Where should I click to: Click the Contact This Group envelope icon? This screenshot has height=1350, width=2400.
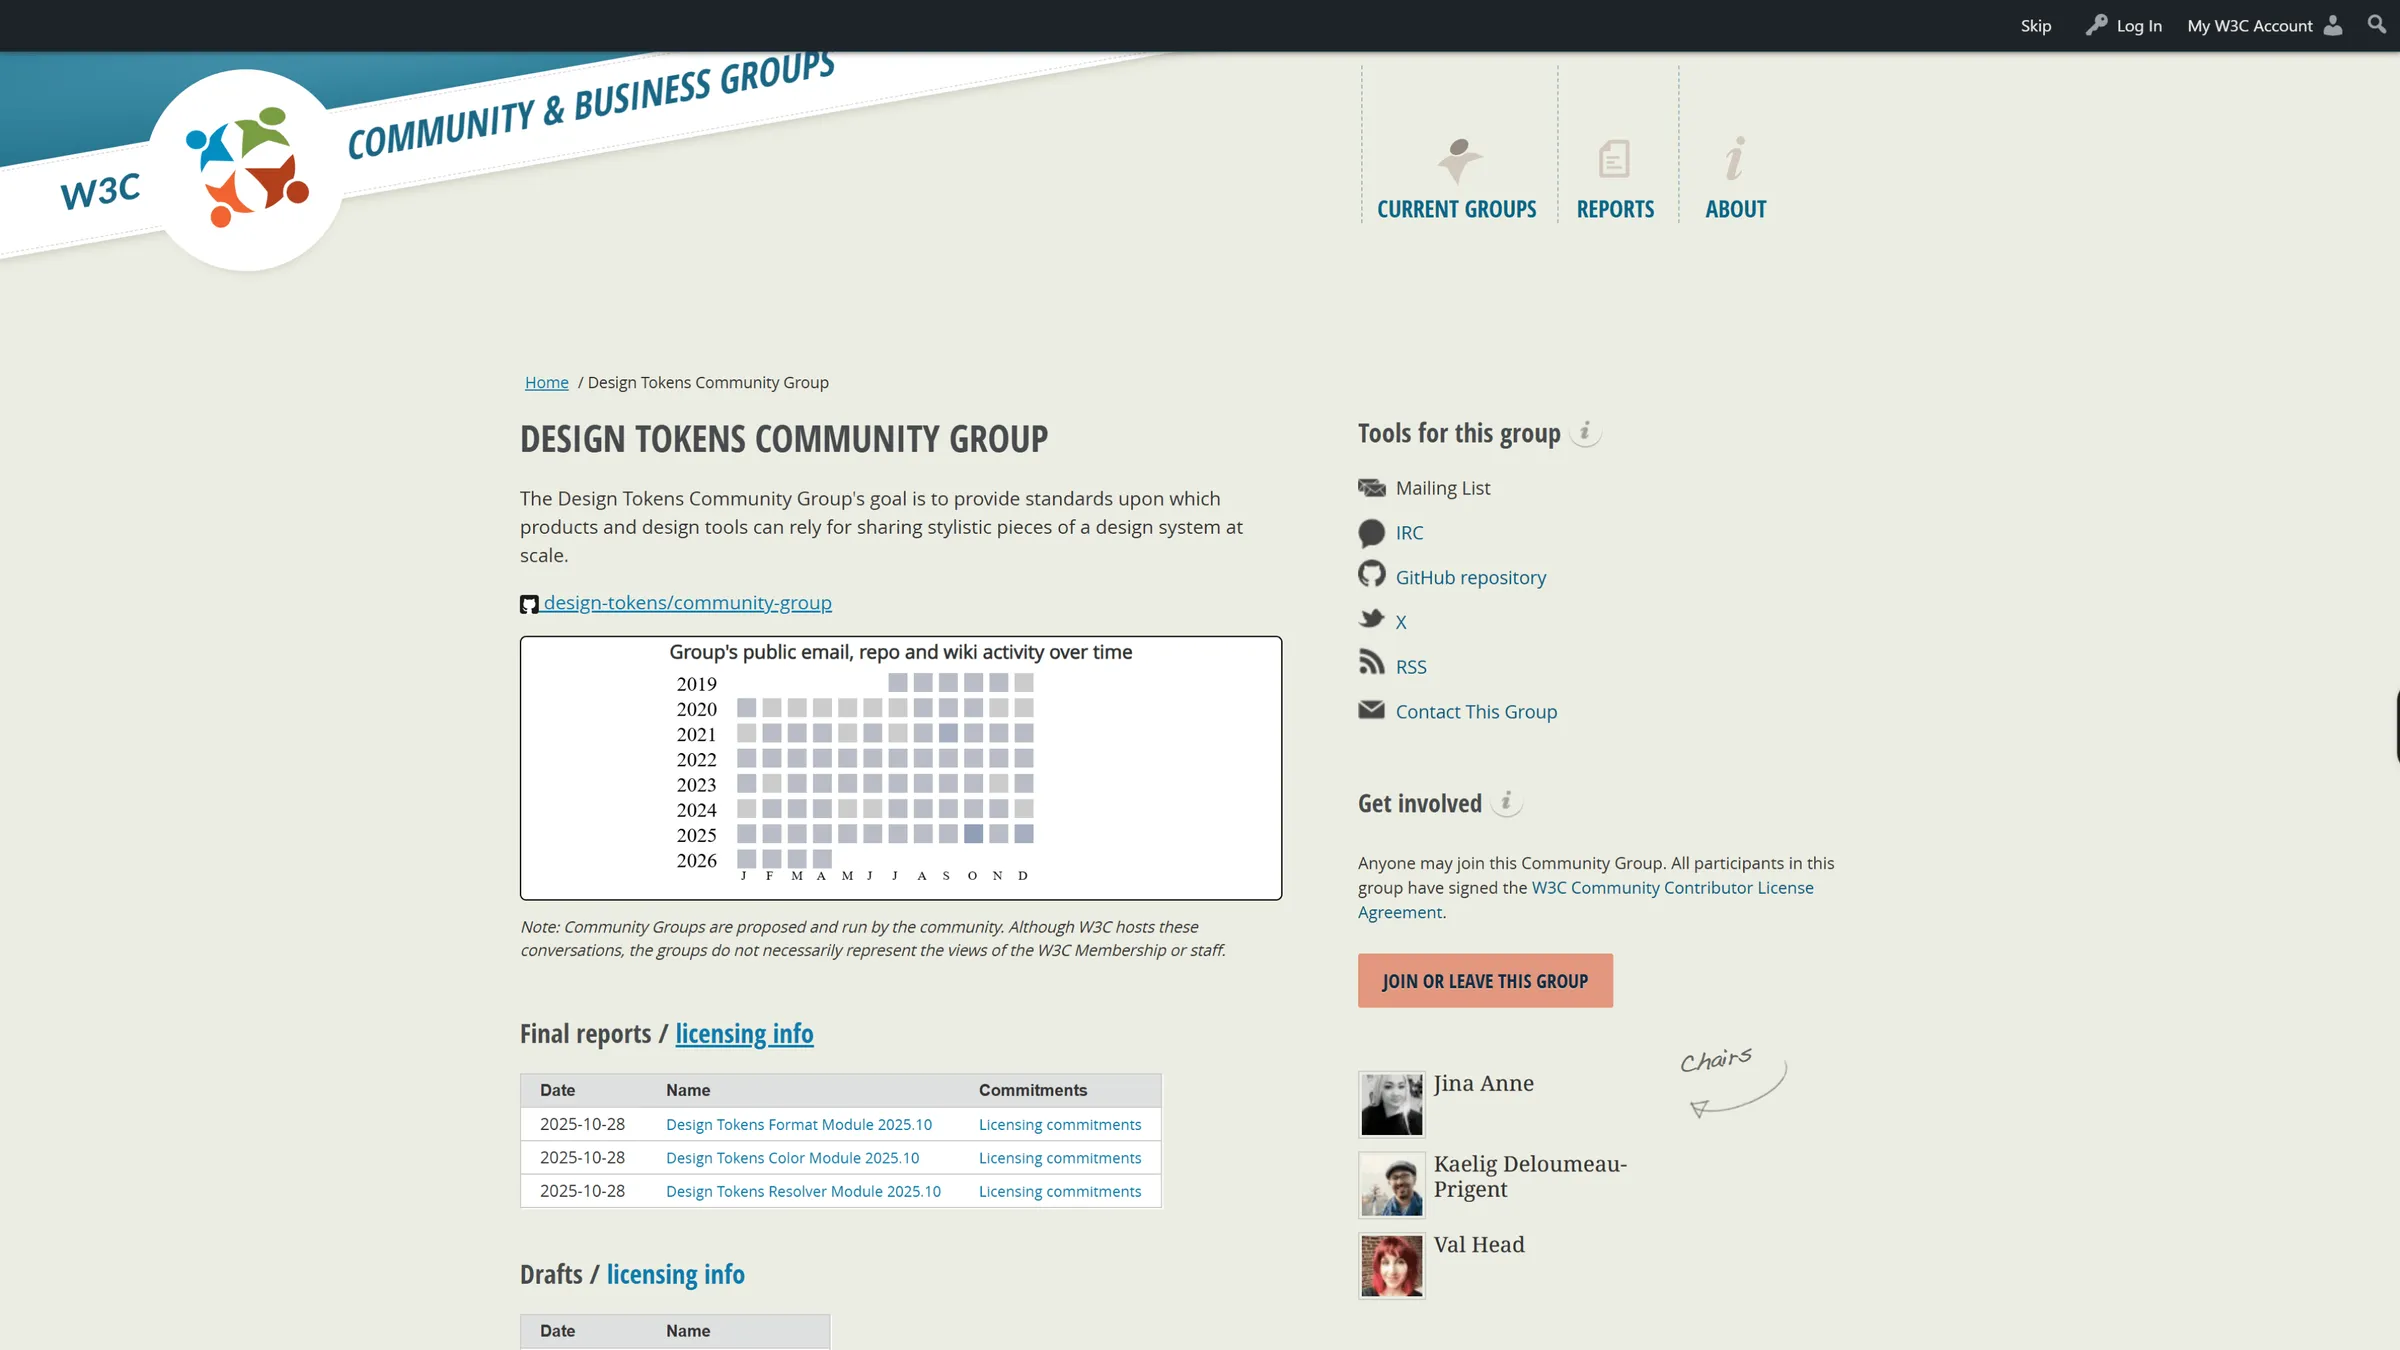coord(1371,710)
